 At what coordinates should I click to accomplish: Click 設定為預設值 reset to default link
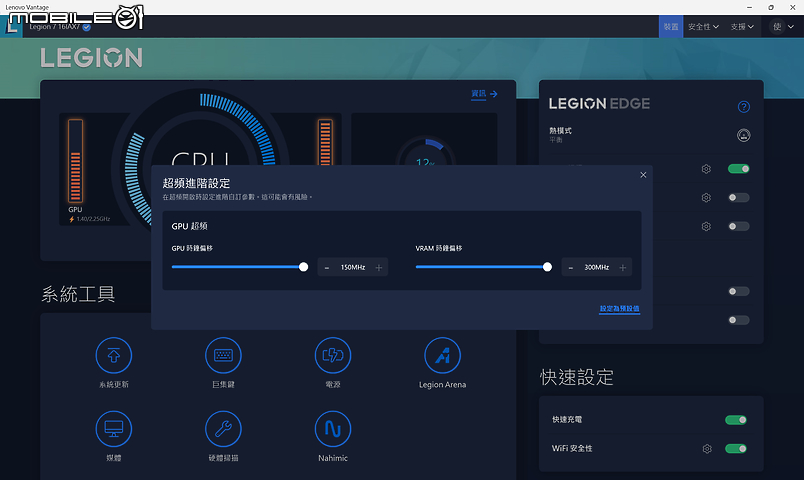pos(619,309)
